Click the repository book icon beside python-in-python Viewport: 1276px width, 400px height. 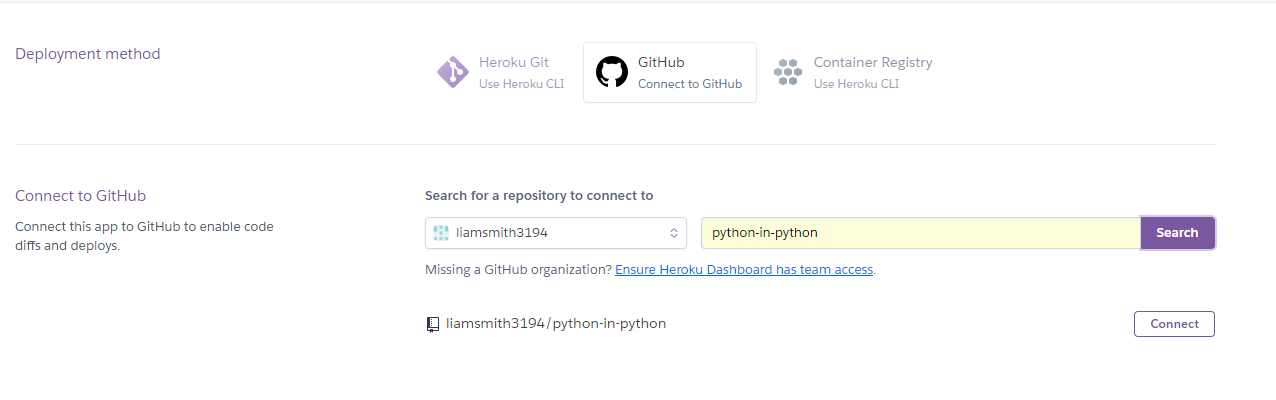pos(433,324)
